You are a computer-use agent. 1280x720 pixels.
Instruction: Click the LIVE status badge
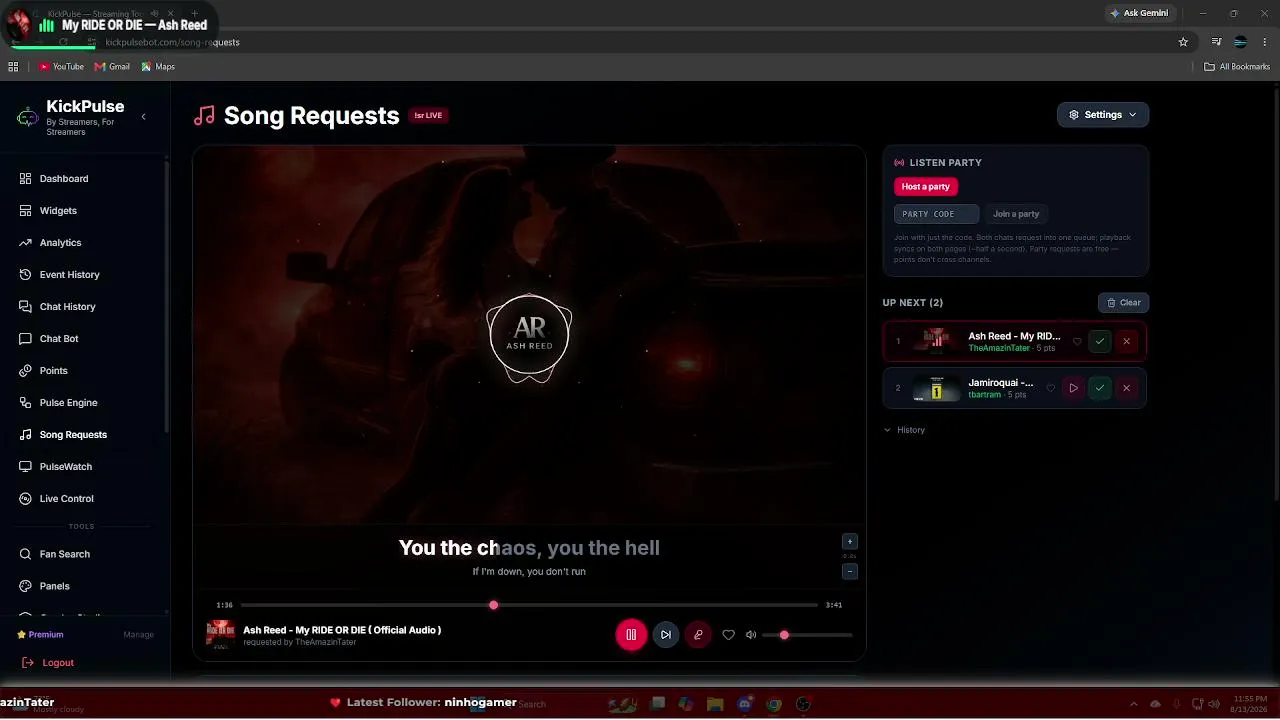click(428, 116)
